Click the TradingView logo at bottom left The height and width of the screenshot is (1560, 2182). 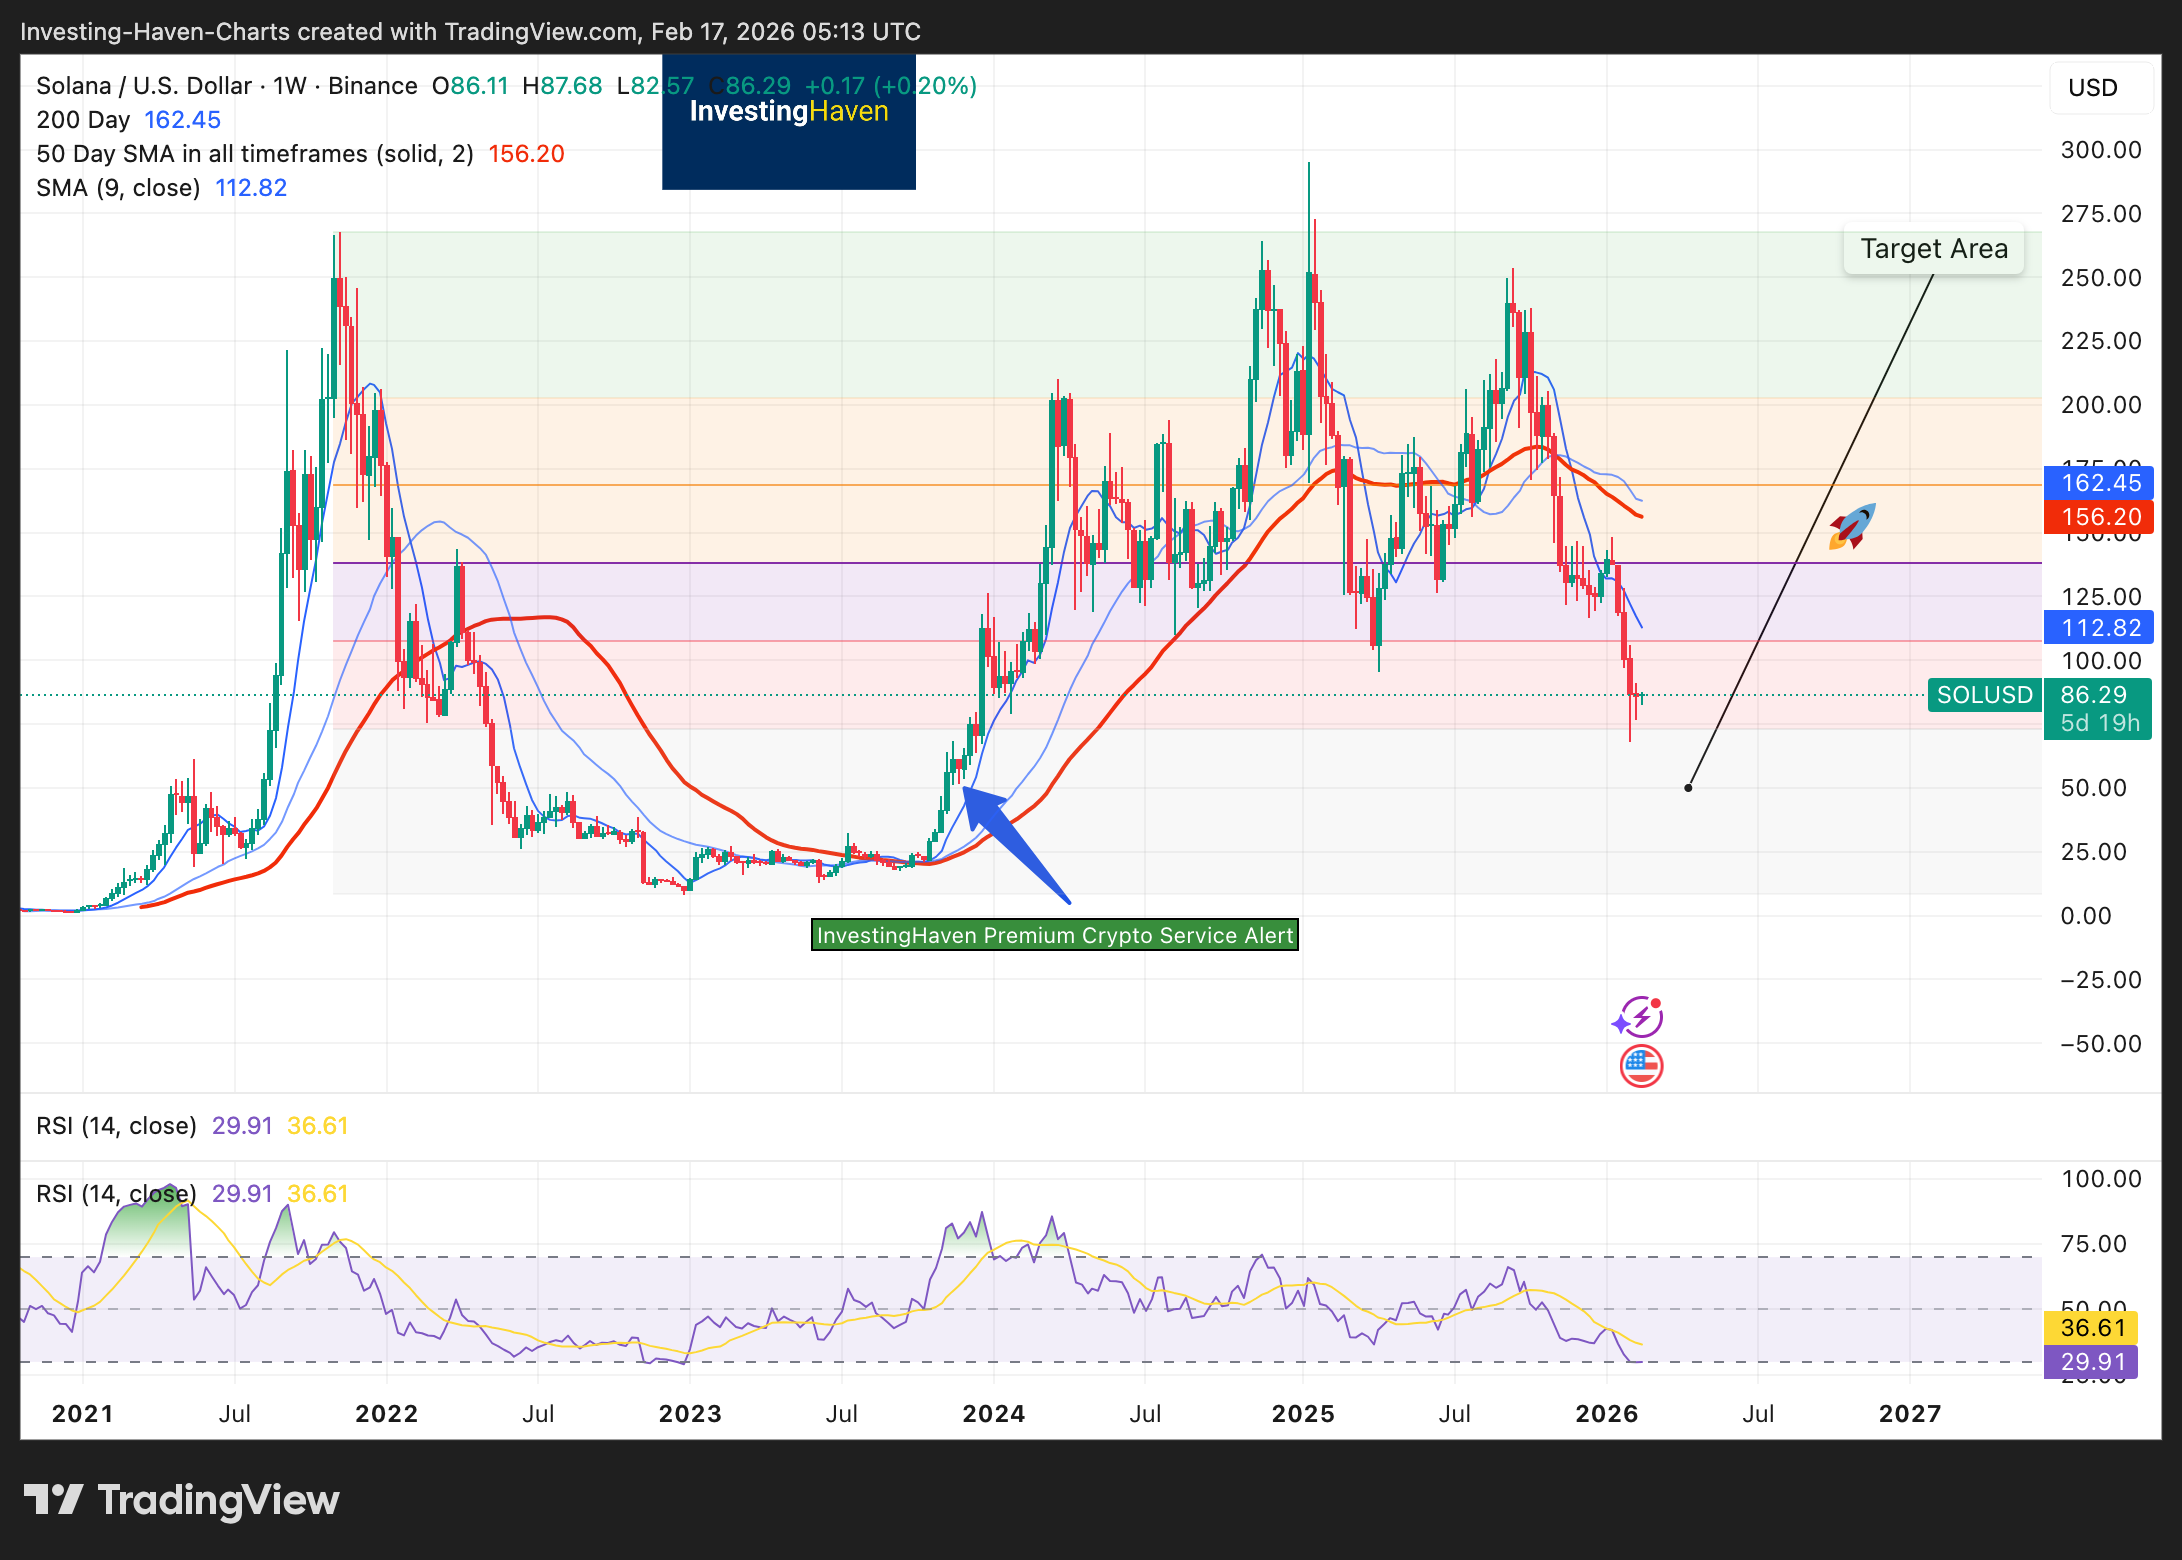(x=181, y=1500)
